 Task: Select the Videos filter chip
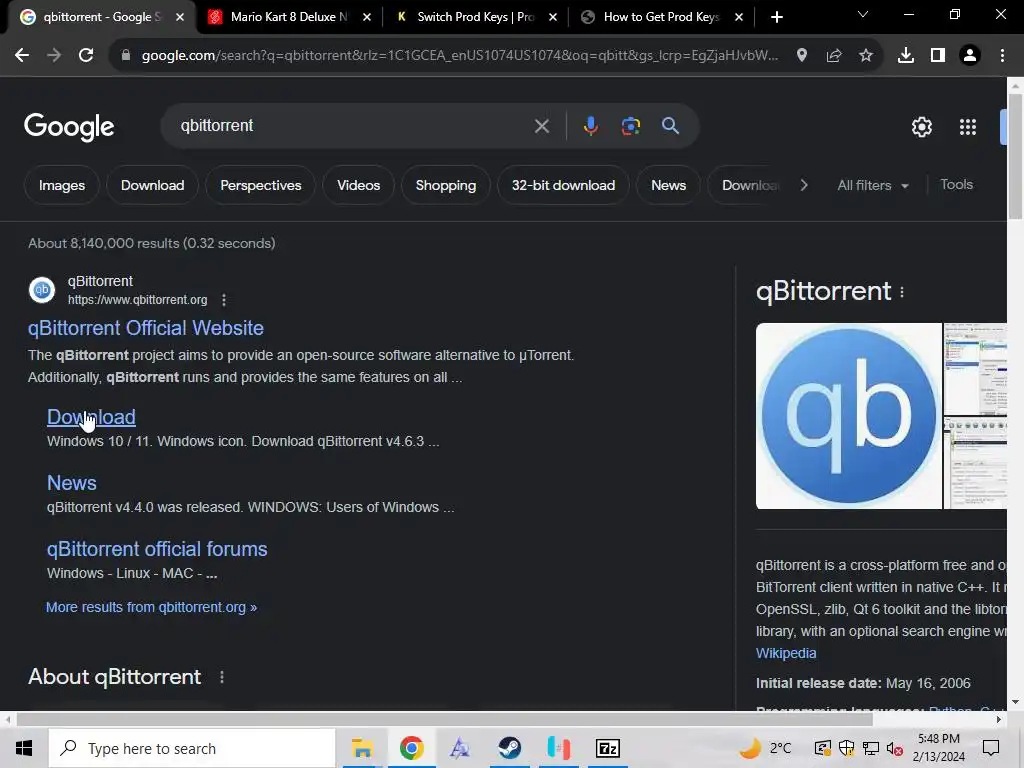[359, 185]
